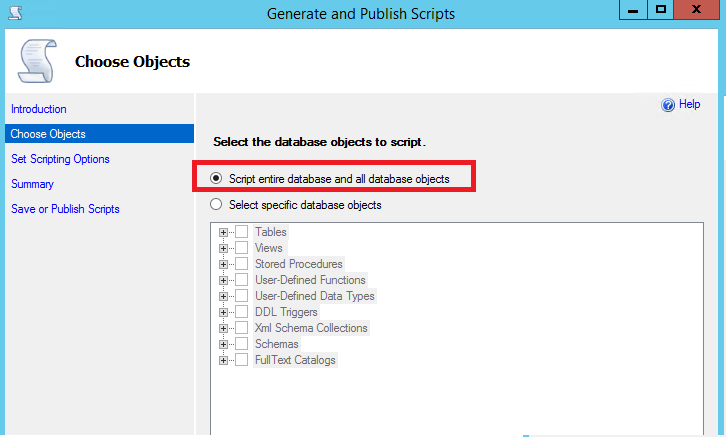Expand the DDL Triggers node

pyautogui.click(x=223, y=312)
